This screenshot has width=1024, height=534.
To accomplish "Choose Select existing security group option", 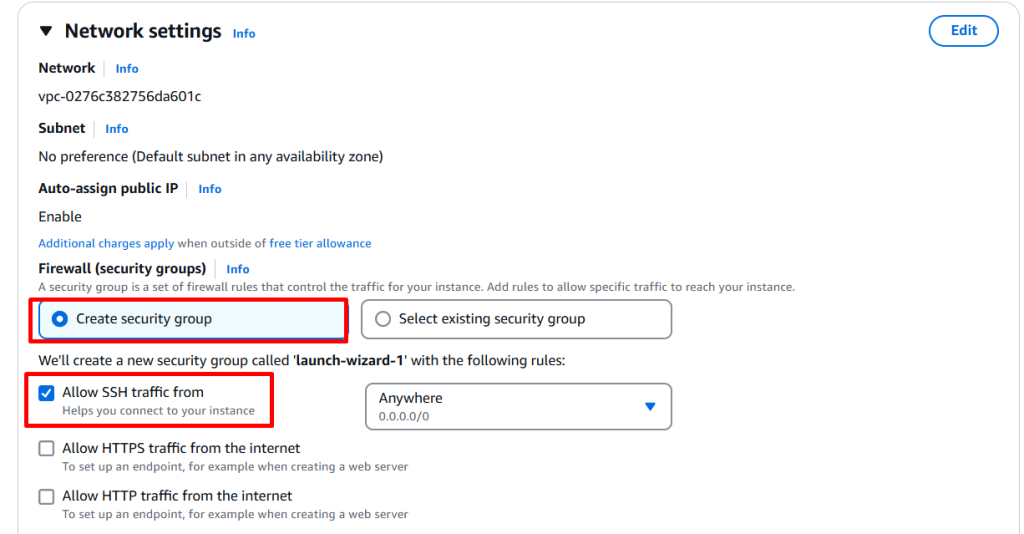I will (x=383, y=319).
